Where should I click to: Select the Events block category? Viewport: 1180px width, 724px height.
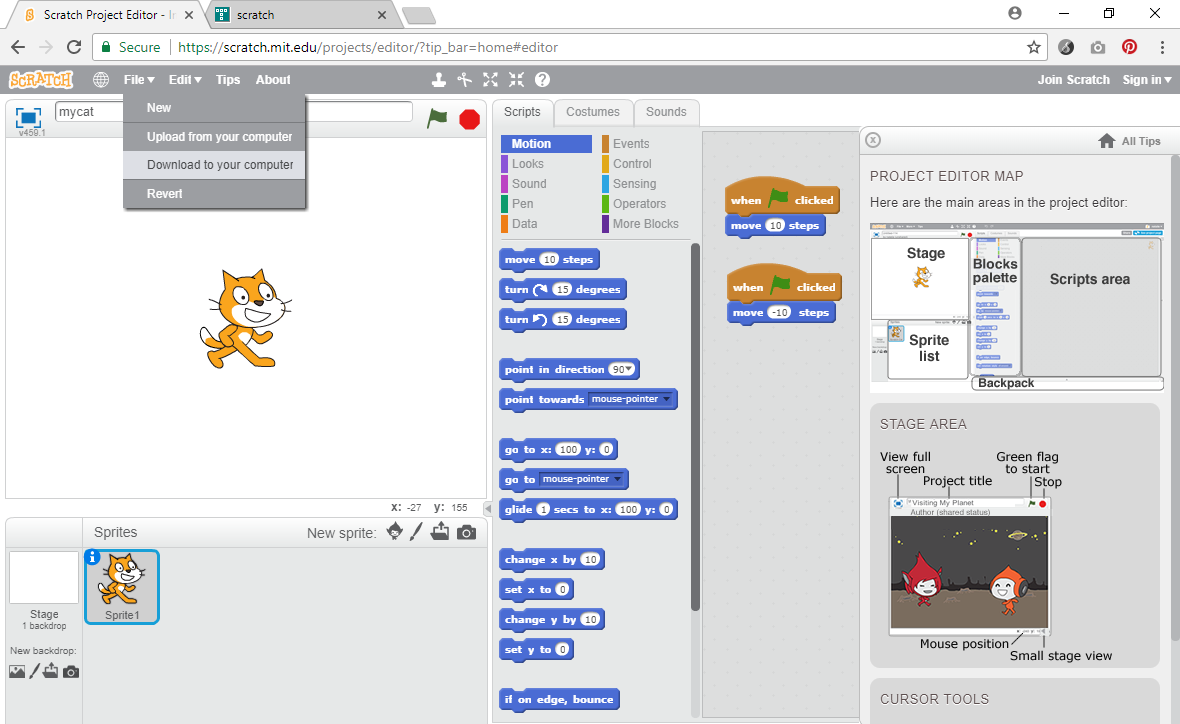point(630,144)
